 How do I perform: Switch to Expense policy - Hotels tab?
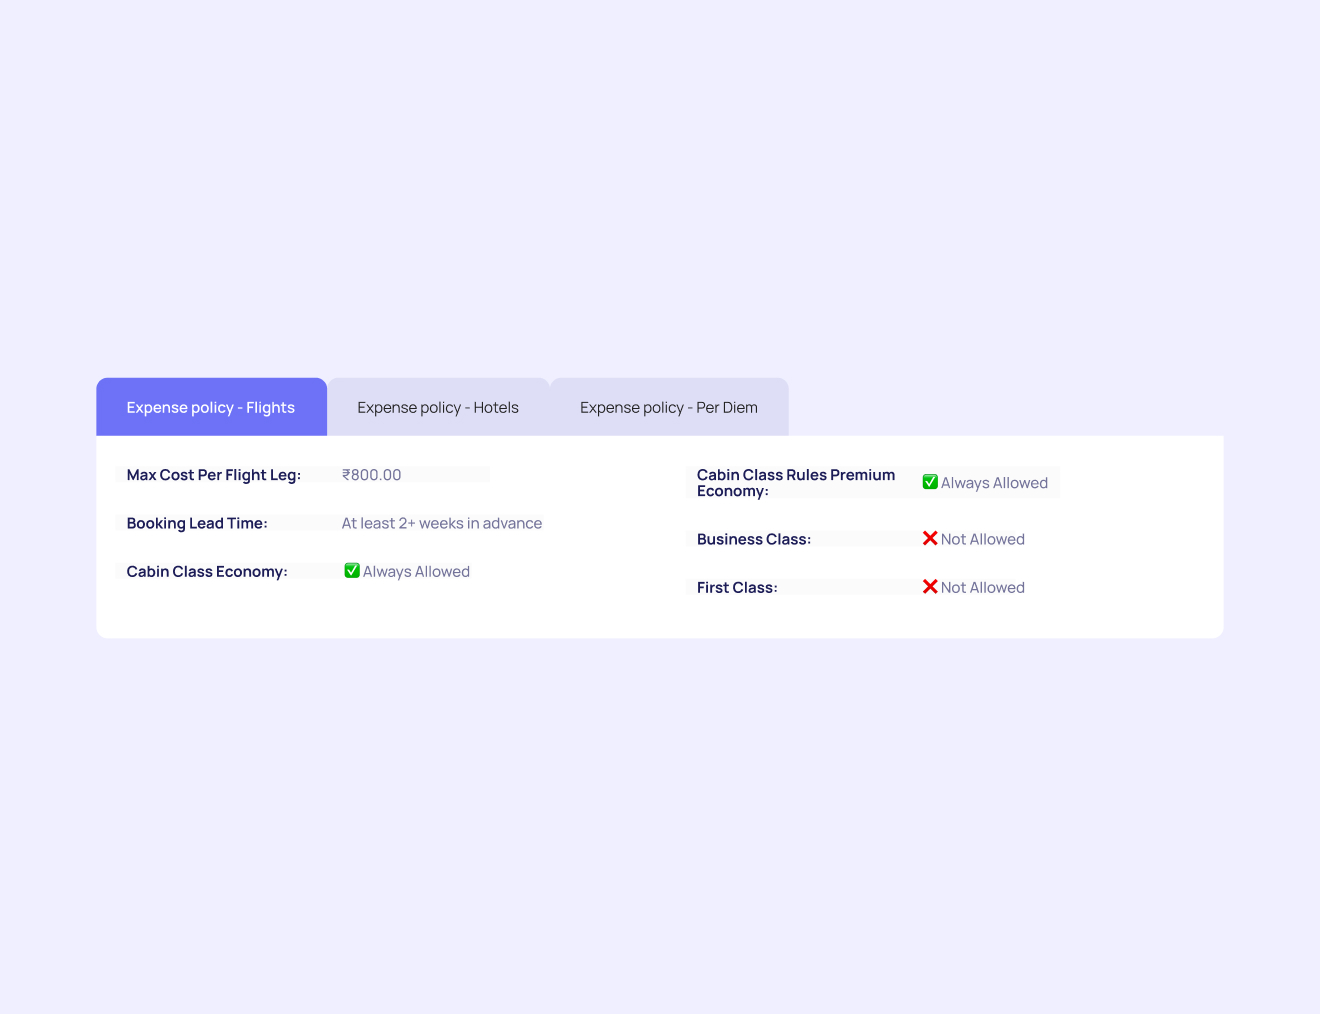[438, 407]
